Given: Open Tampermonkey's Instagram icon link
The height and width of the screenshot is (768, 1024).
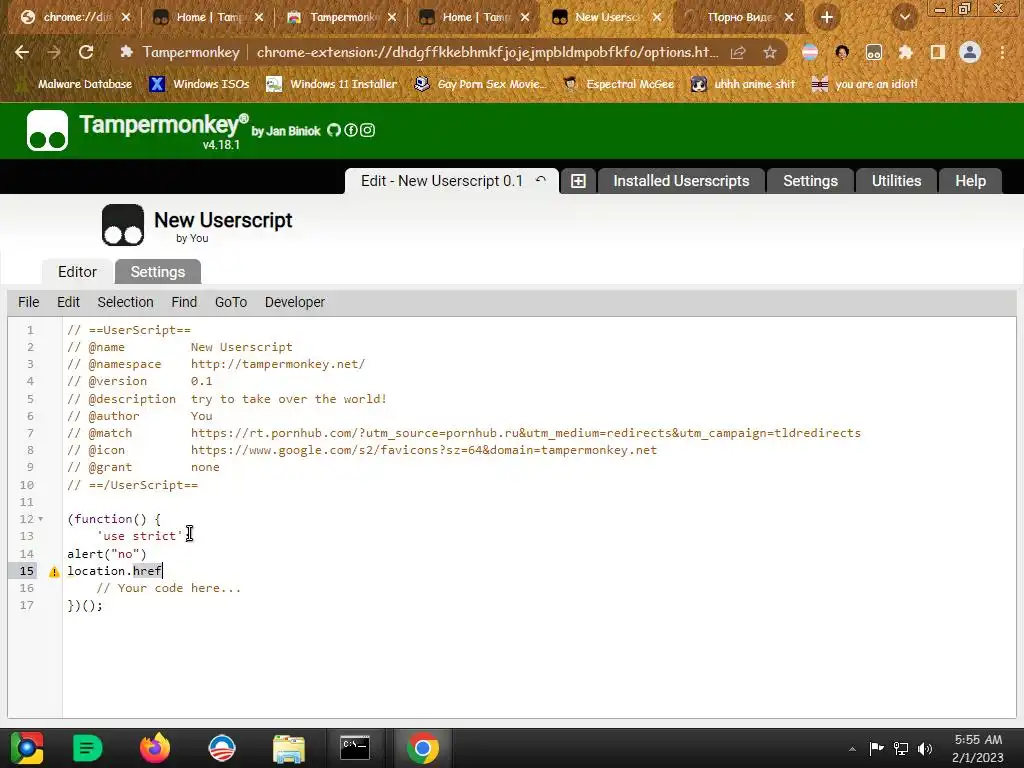Looking at the screenshot, I should [x=368, y=130].
